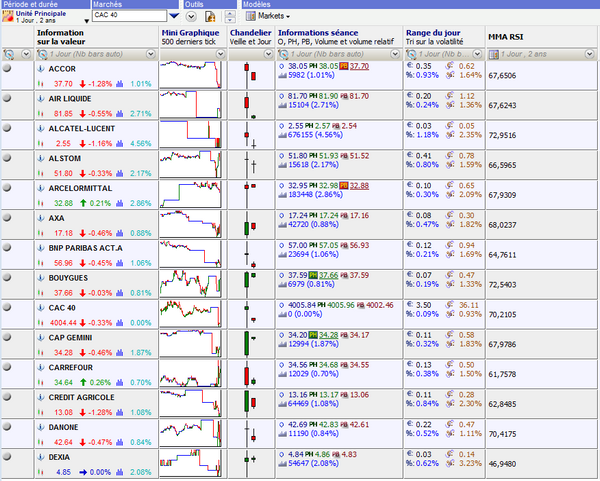Open the ALCATEL-LUCENT stock name
Image resolution: width=600 pixels, height=481 pixels.
tap(82, 129)
